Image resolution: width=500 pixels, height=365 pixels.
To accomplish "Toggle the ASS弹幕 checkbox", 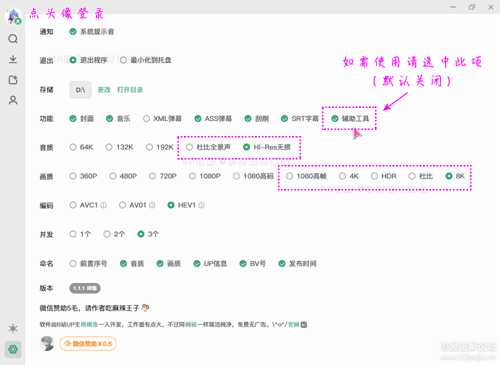I will tap(198, 118).
